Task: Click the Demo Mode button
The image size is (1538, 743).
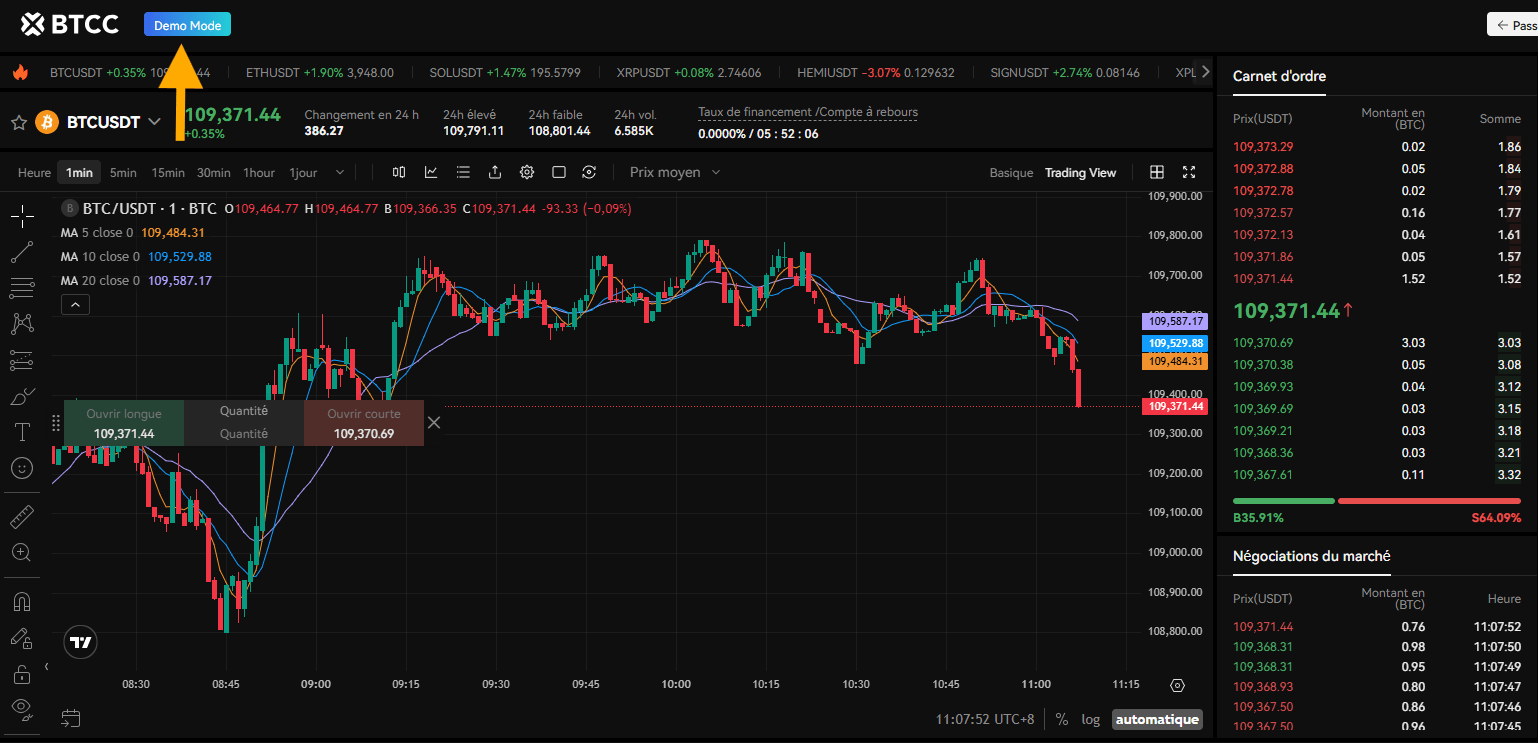Action: [187, 25]
